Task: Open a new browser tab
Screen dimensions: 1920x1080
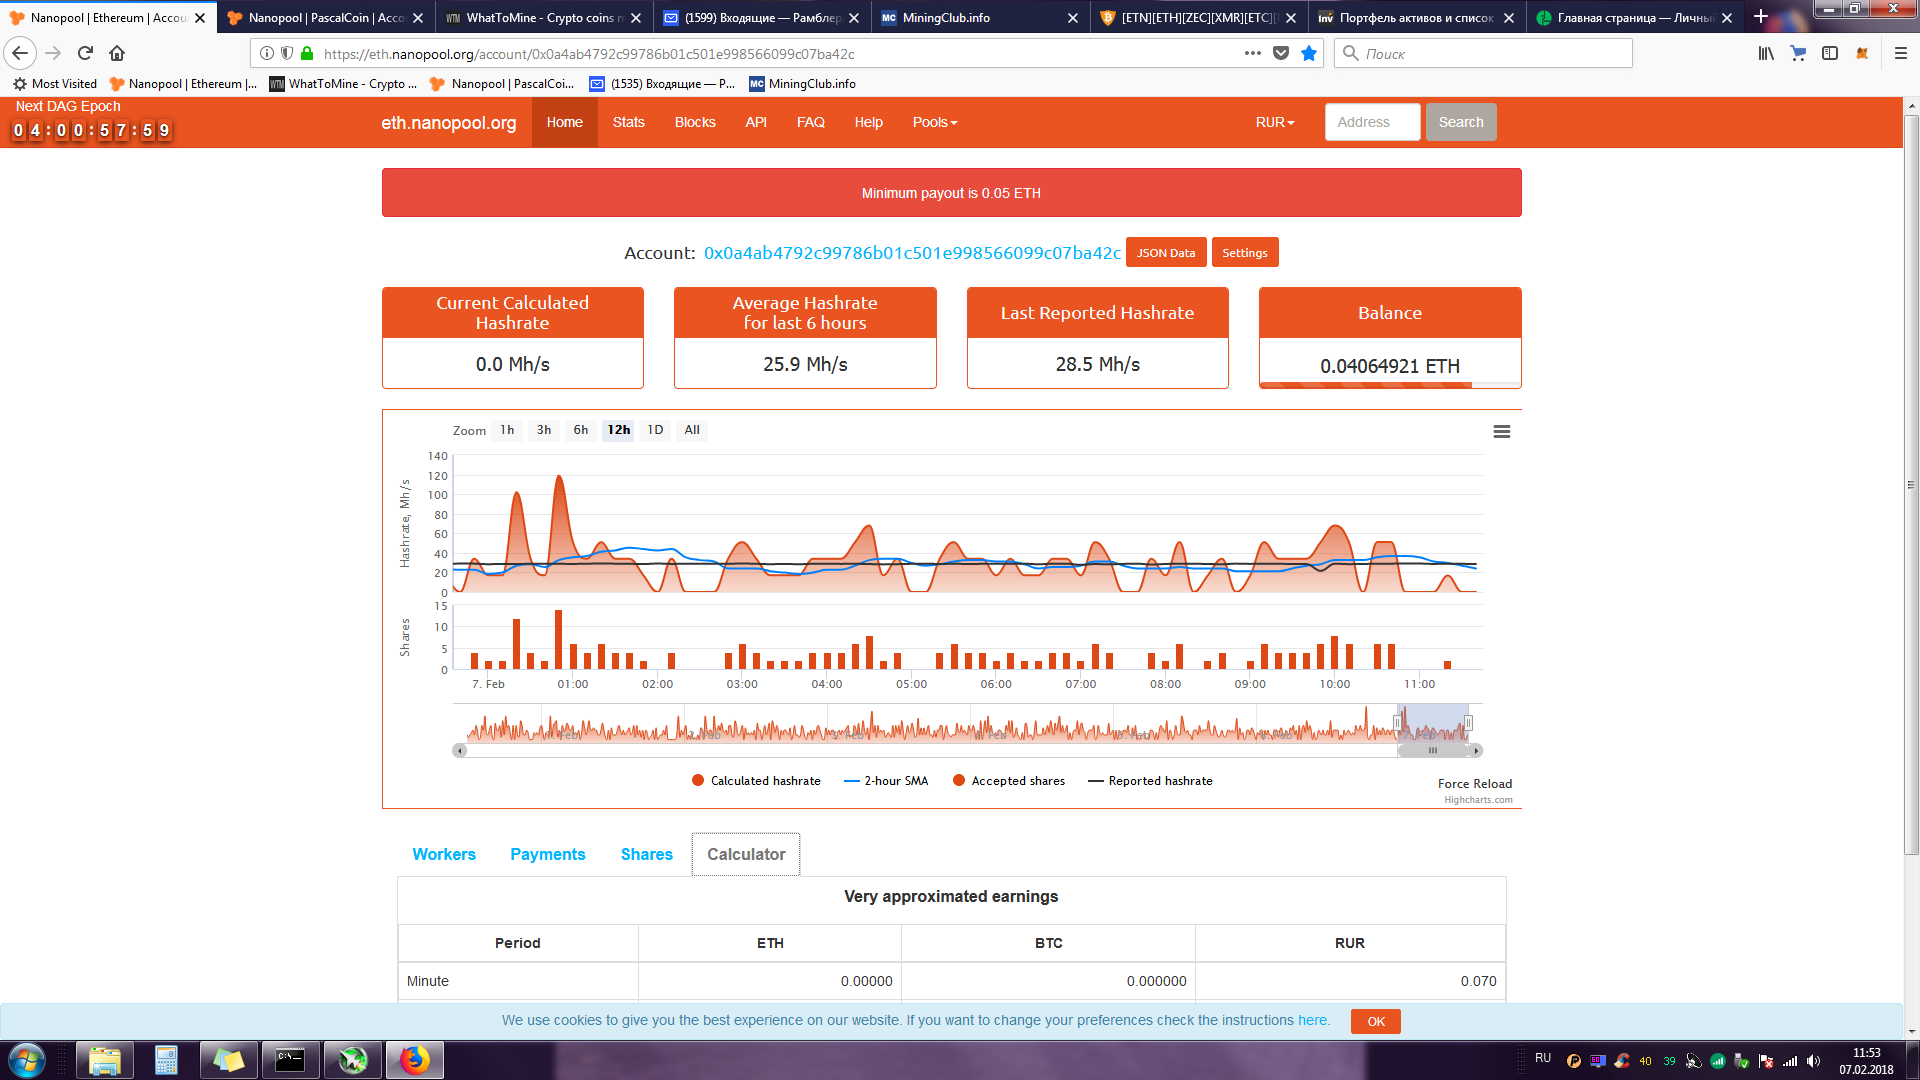Action: [x=1761, y=17]
